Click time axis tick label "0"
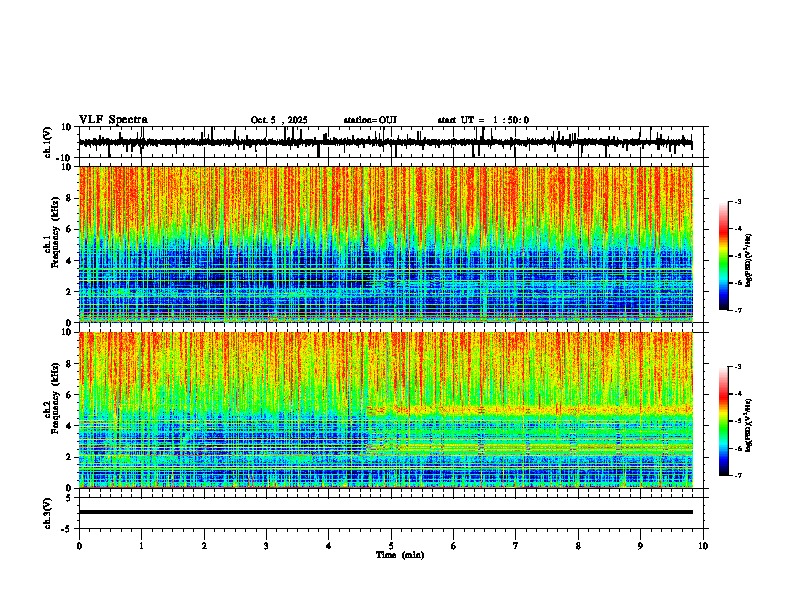The height and width of the screenshot is (612, 792). (x=79, y=546)
